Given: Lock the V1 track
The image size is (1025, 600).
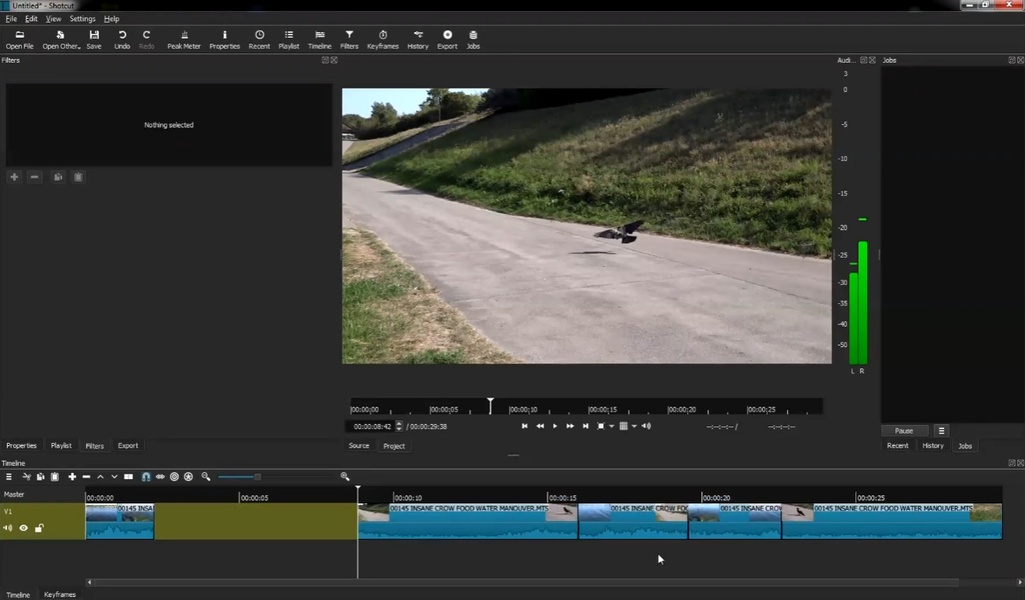Looking at the screenshot, I should [x=39, y=528].
